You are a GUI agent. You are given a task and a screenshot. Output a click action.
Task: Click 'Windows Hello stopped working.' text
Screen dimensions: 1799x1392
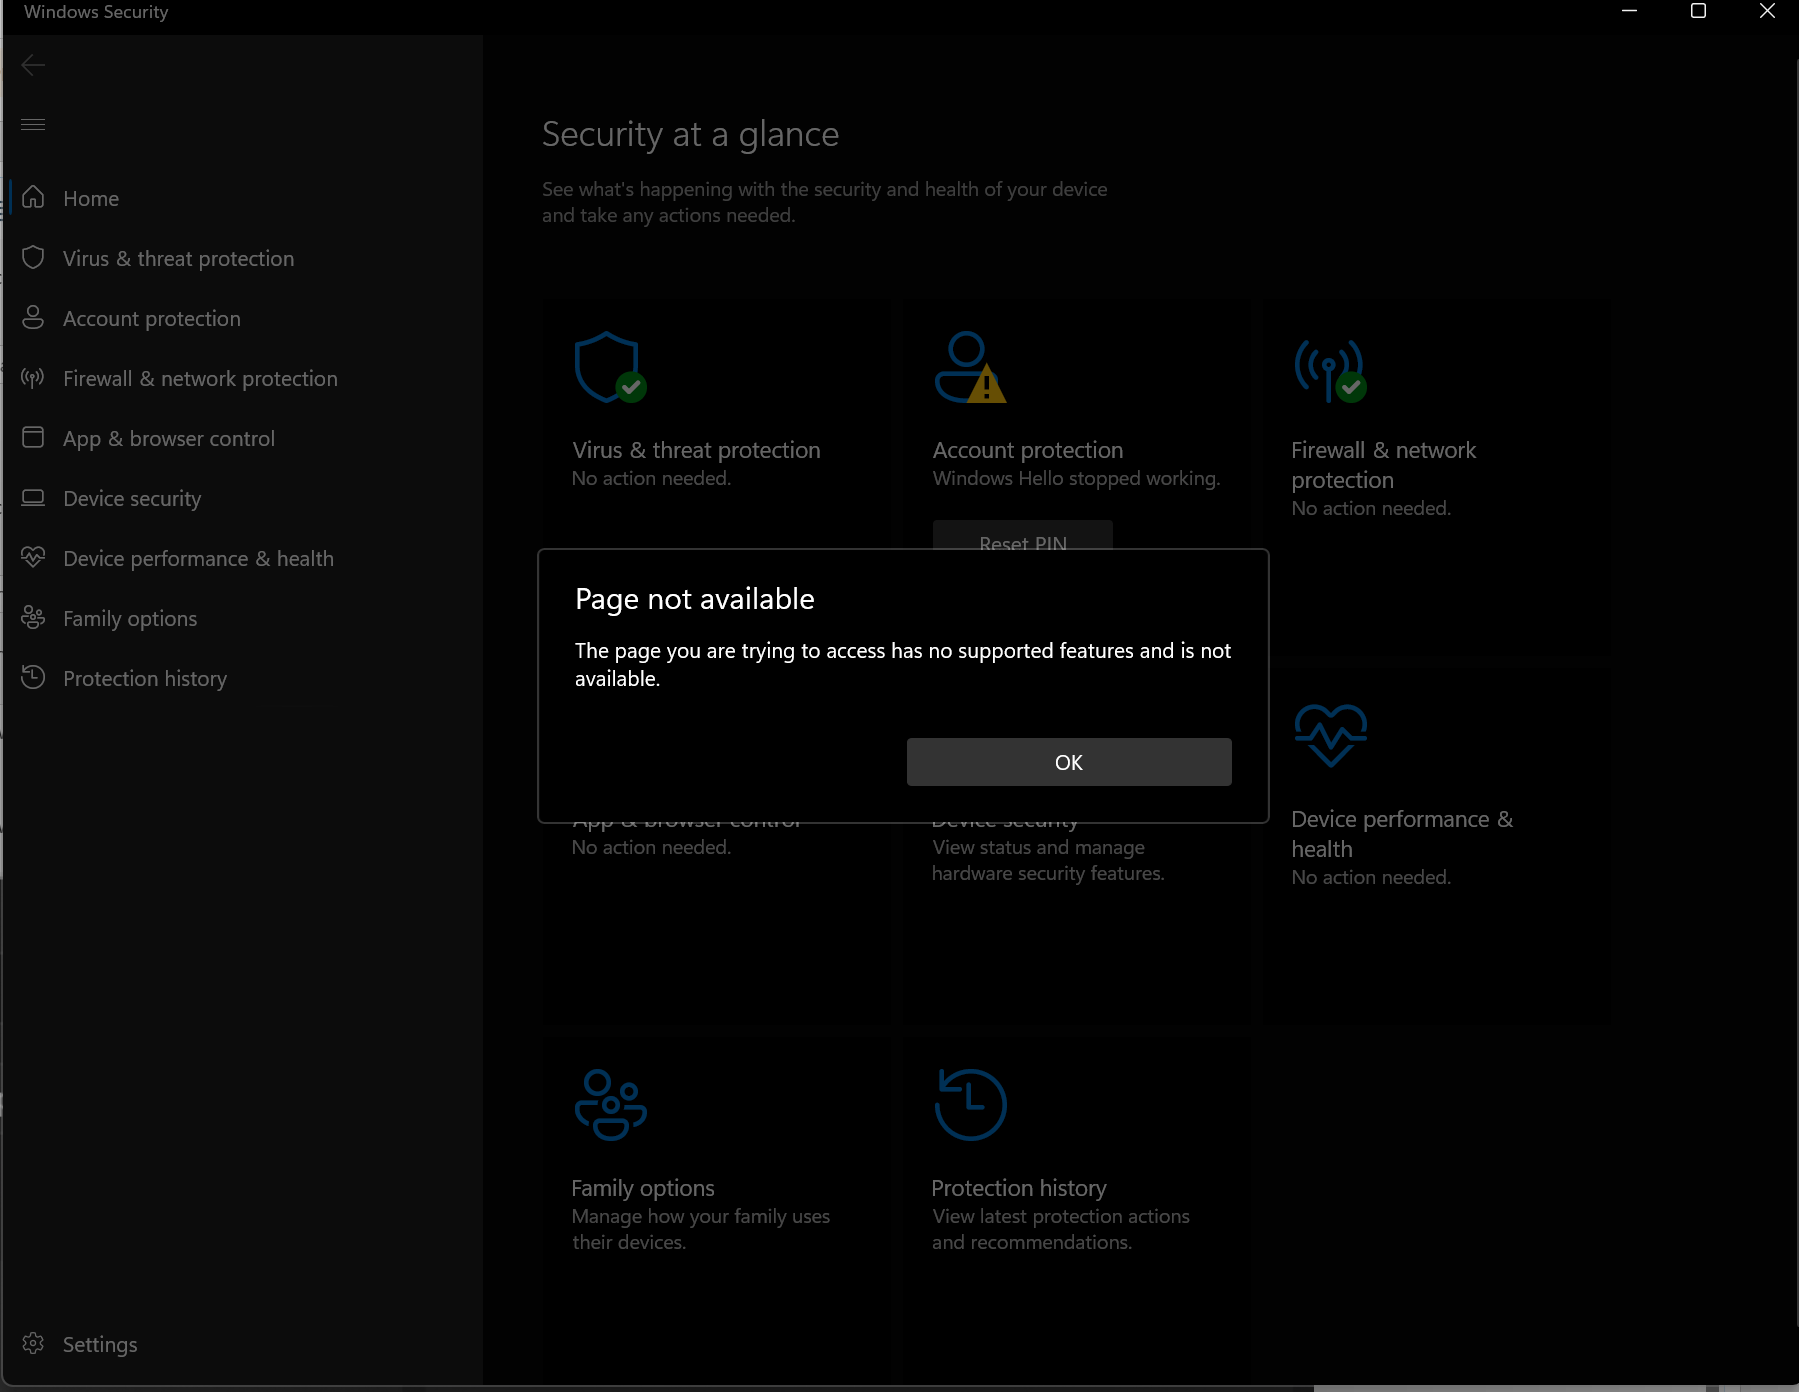[x=1076, y=478]
